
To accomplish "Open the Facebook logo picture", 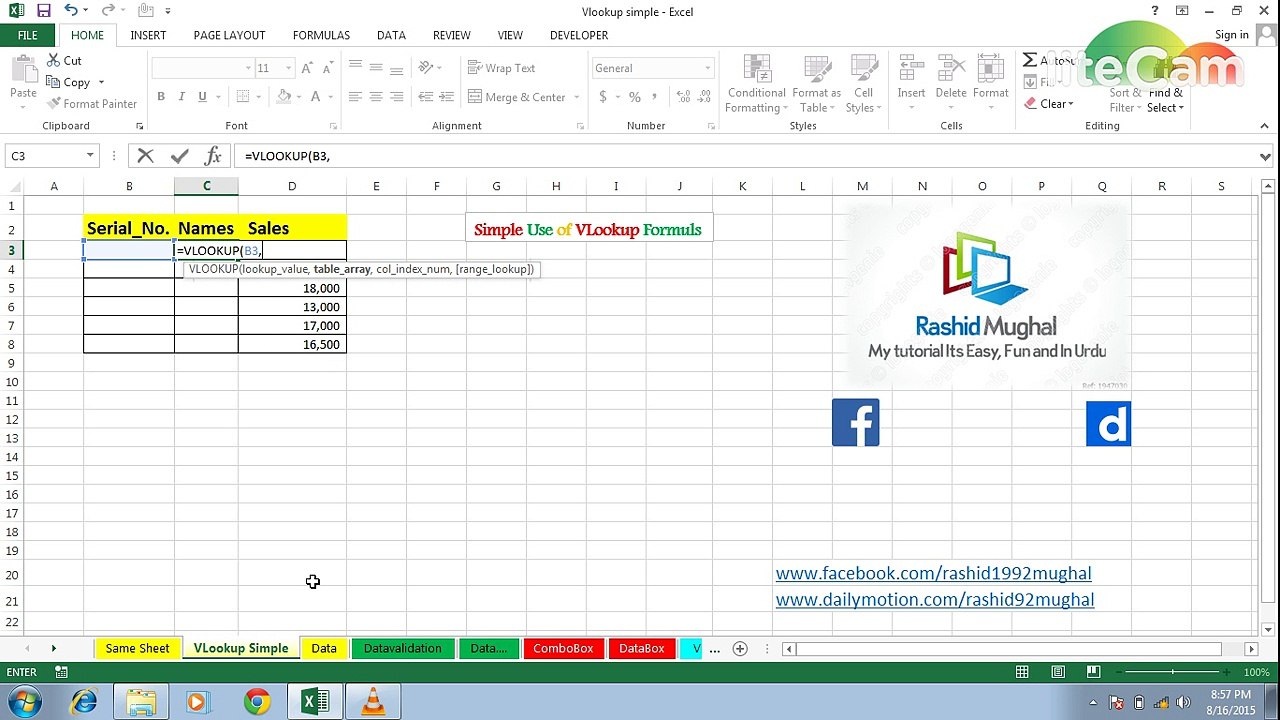I will [855, 422].
